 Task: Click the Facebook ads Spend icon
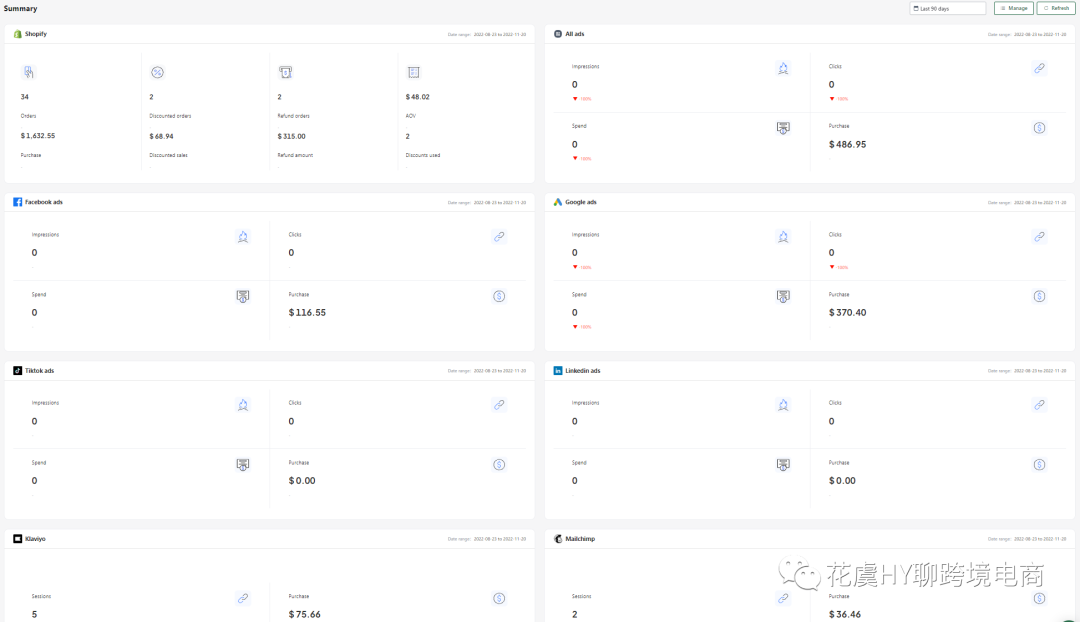point(243,296)
